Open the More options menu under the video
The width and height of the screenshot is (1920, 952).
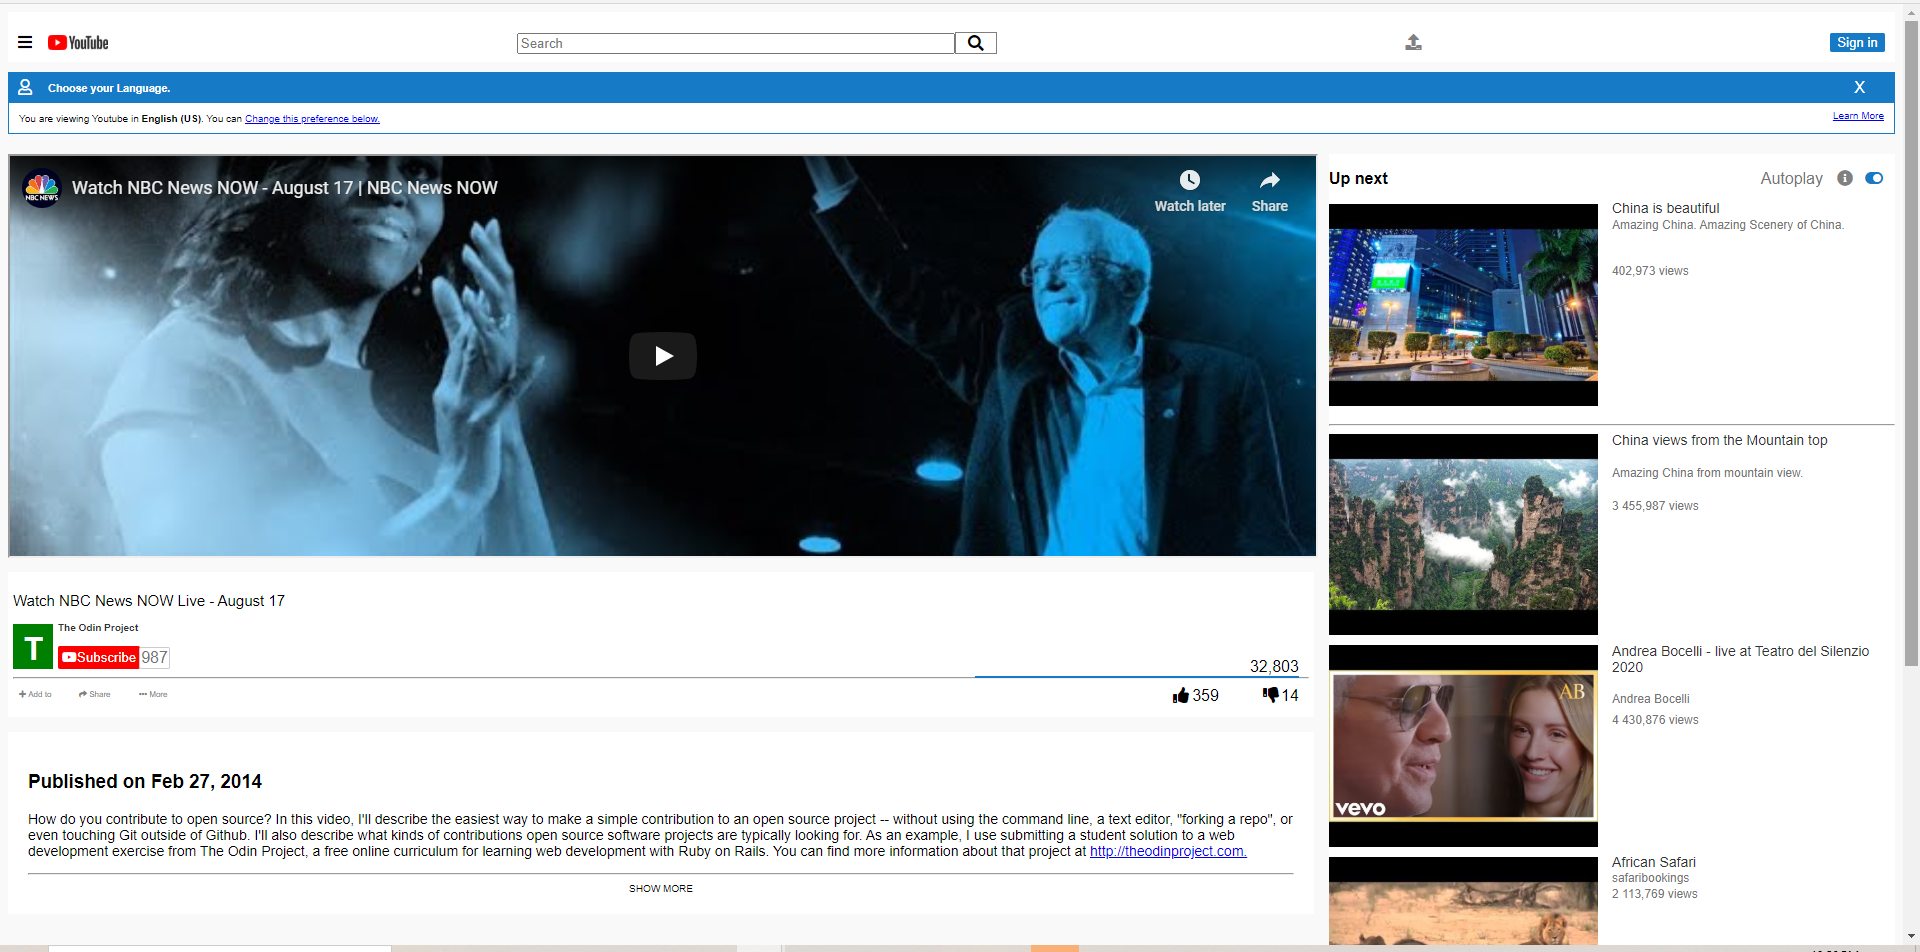(x=152, y=693)
